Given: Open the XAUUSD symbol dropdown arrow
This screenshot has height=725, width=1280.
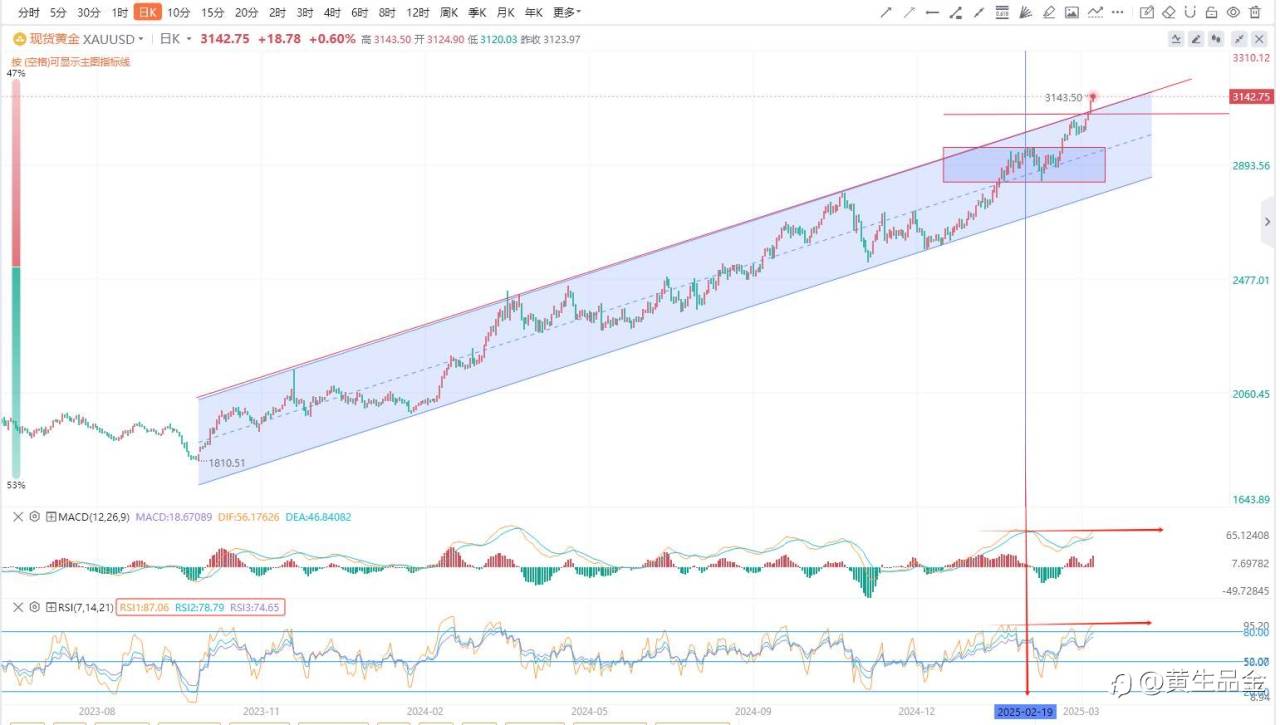Looking at the screenshot, I should (x=140, y=39).
